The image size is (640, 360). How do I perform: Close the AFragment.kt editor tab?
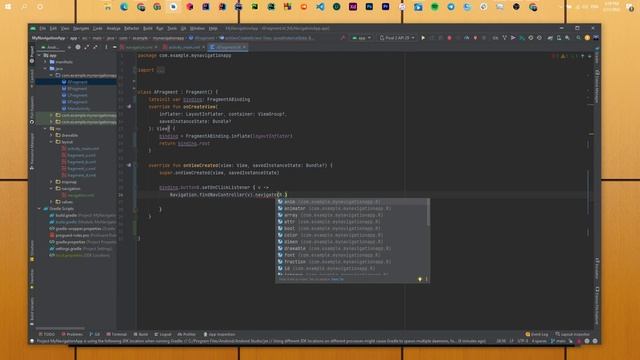(244, 47)
